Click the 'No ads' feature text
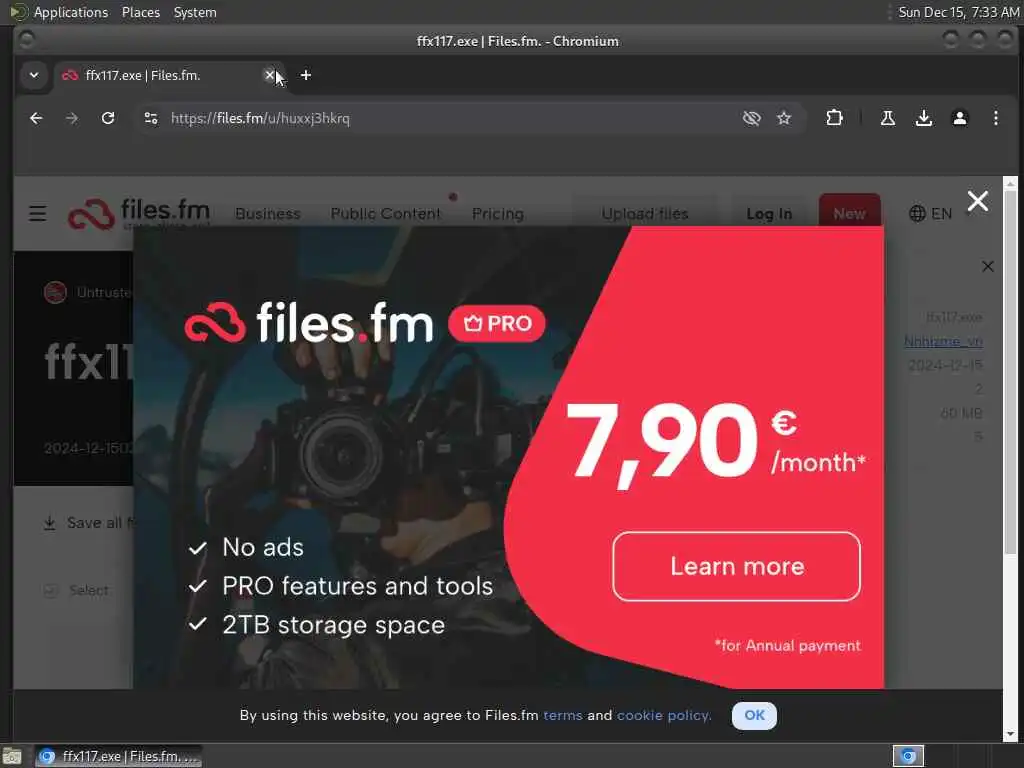 pos(263,547)
